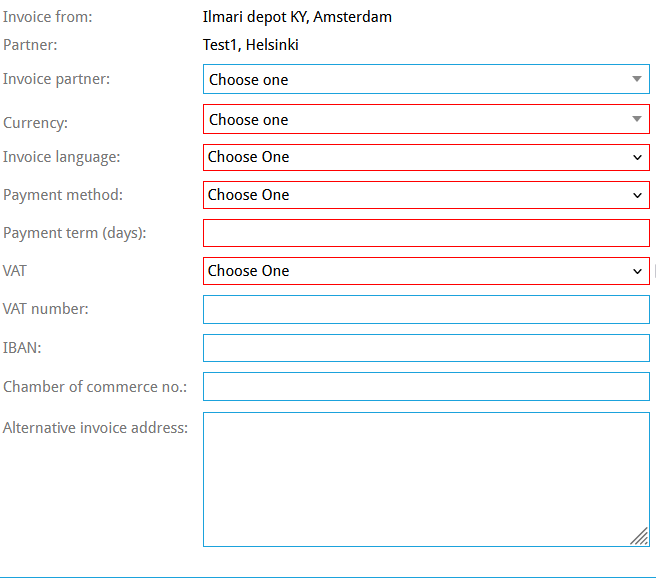Open the Currency dropdown
656x580 pixels.
[426, 119]
